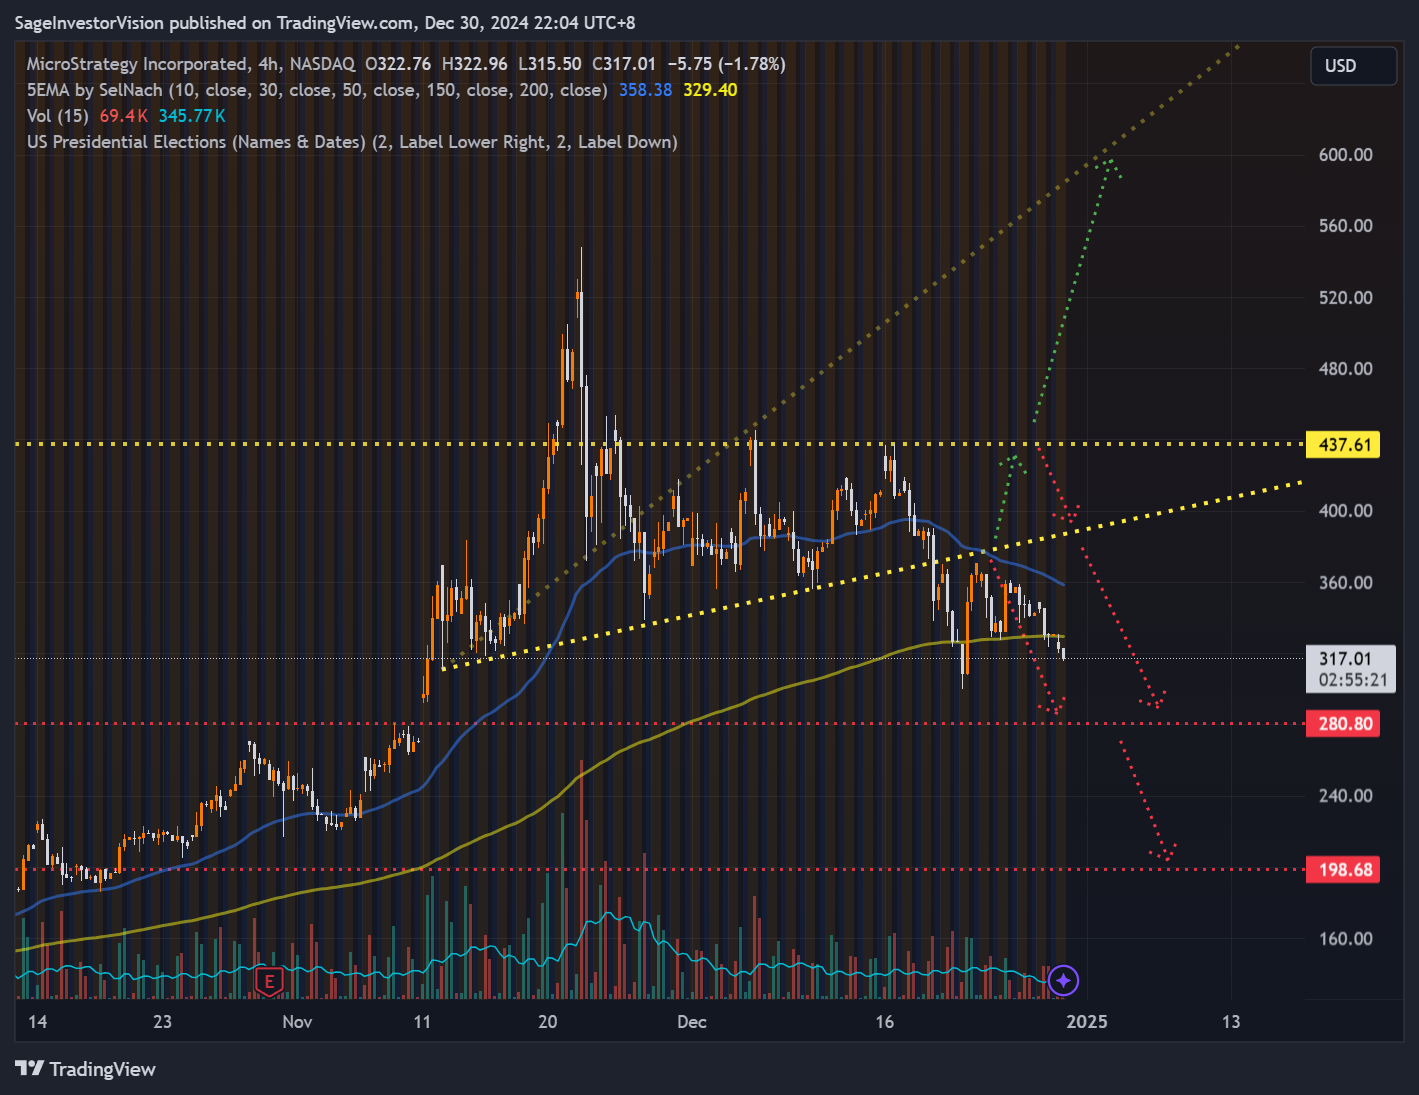The width and height of the screenshot is (1419, 1095).
Task: Click the countdown timer 02:55:21
Action: coord(1353,680)
